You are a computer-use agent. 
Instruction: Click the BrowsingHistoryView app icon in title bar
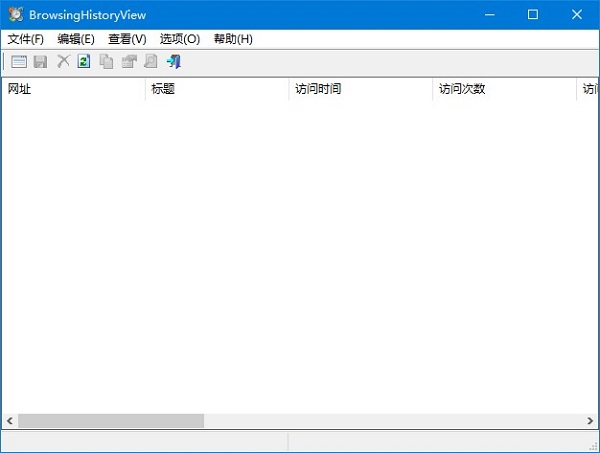coord(16,15)
